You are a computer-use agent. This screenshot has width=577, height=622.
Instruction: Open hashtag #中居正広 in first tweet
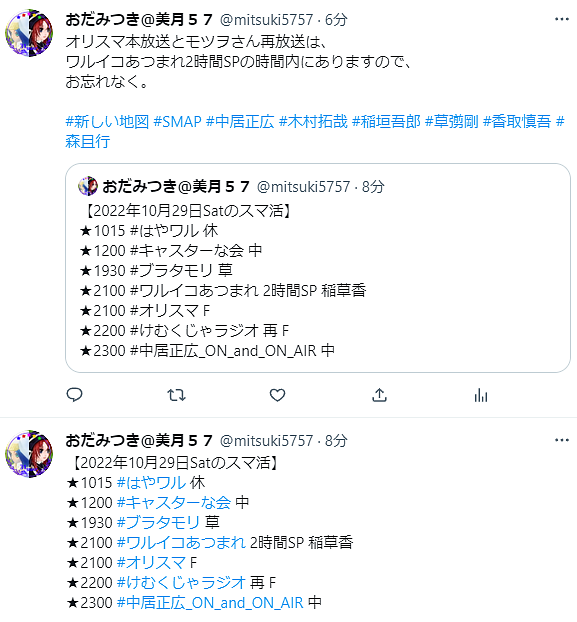pyautogui.click(x=240, y=121)
